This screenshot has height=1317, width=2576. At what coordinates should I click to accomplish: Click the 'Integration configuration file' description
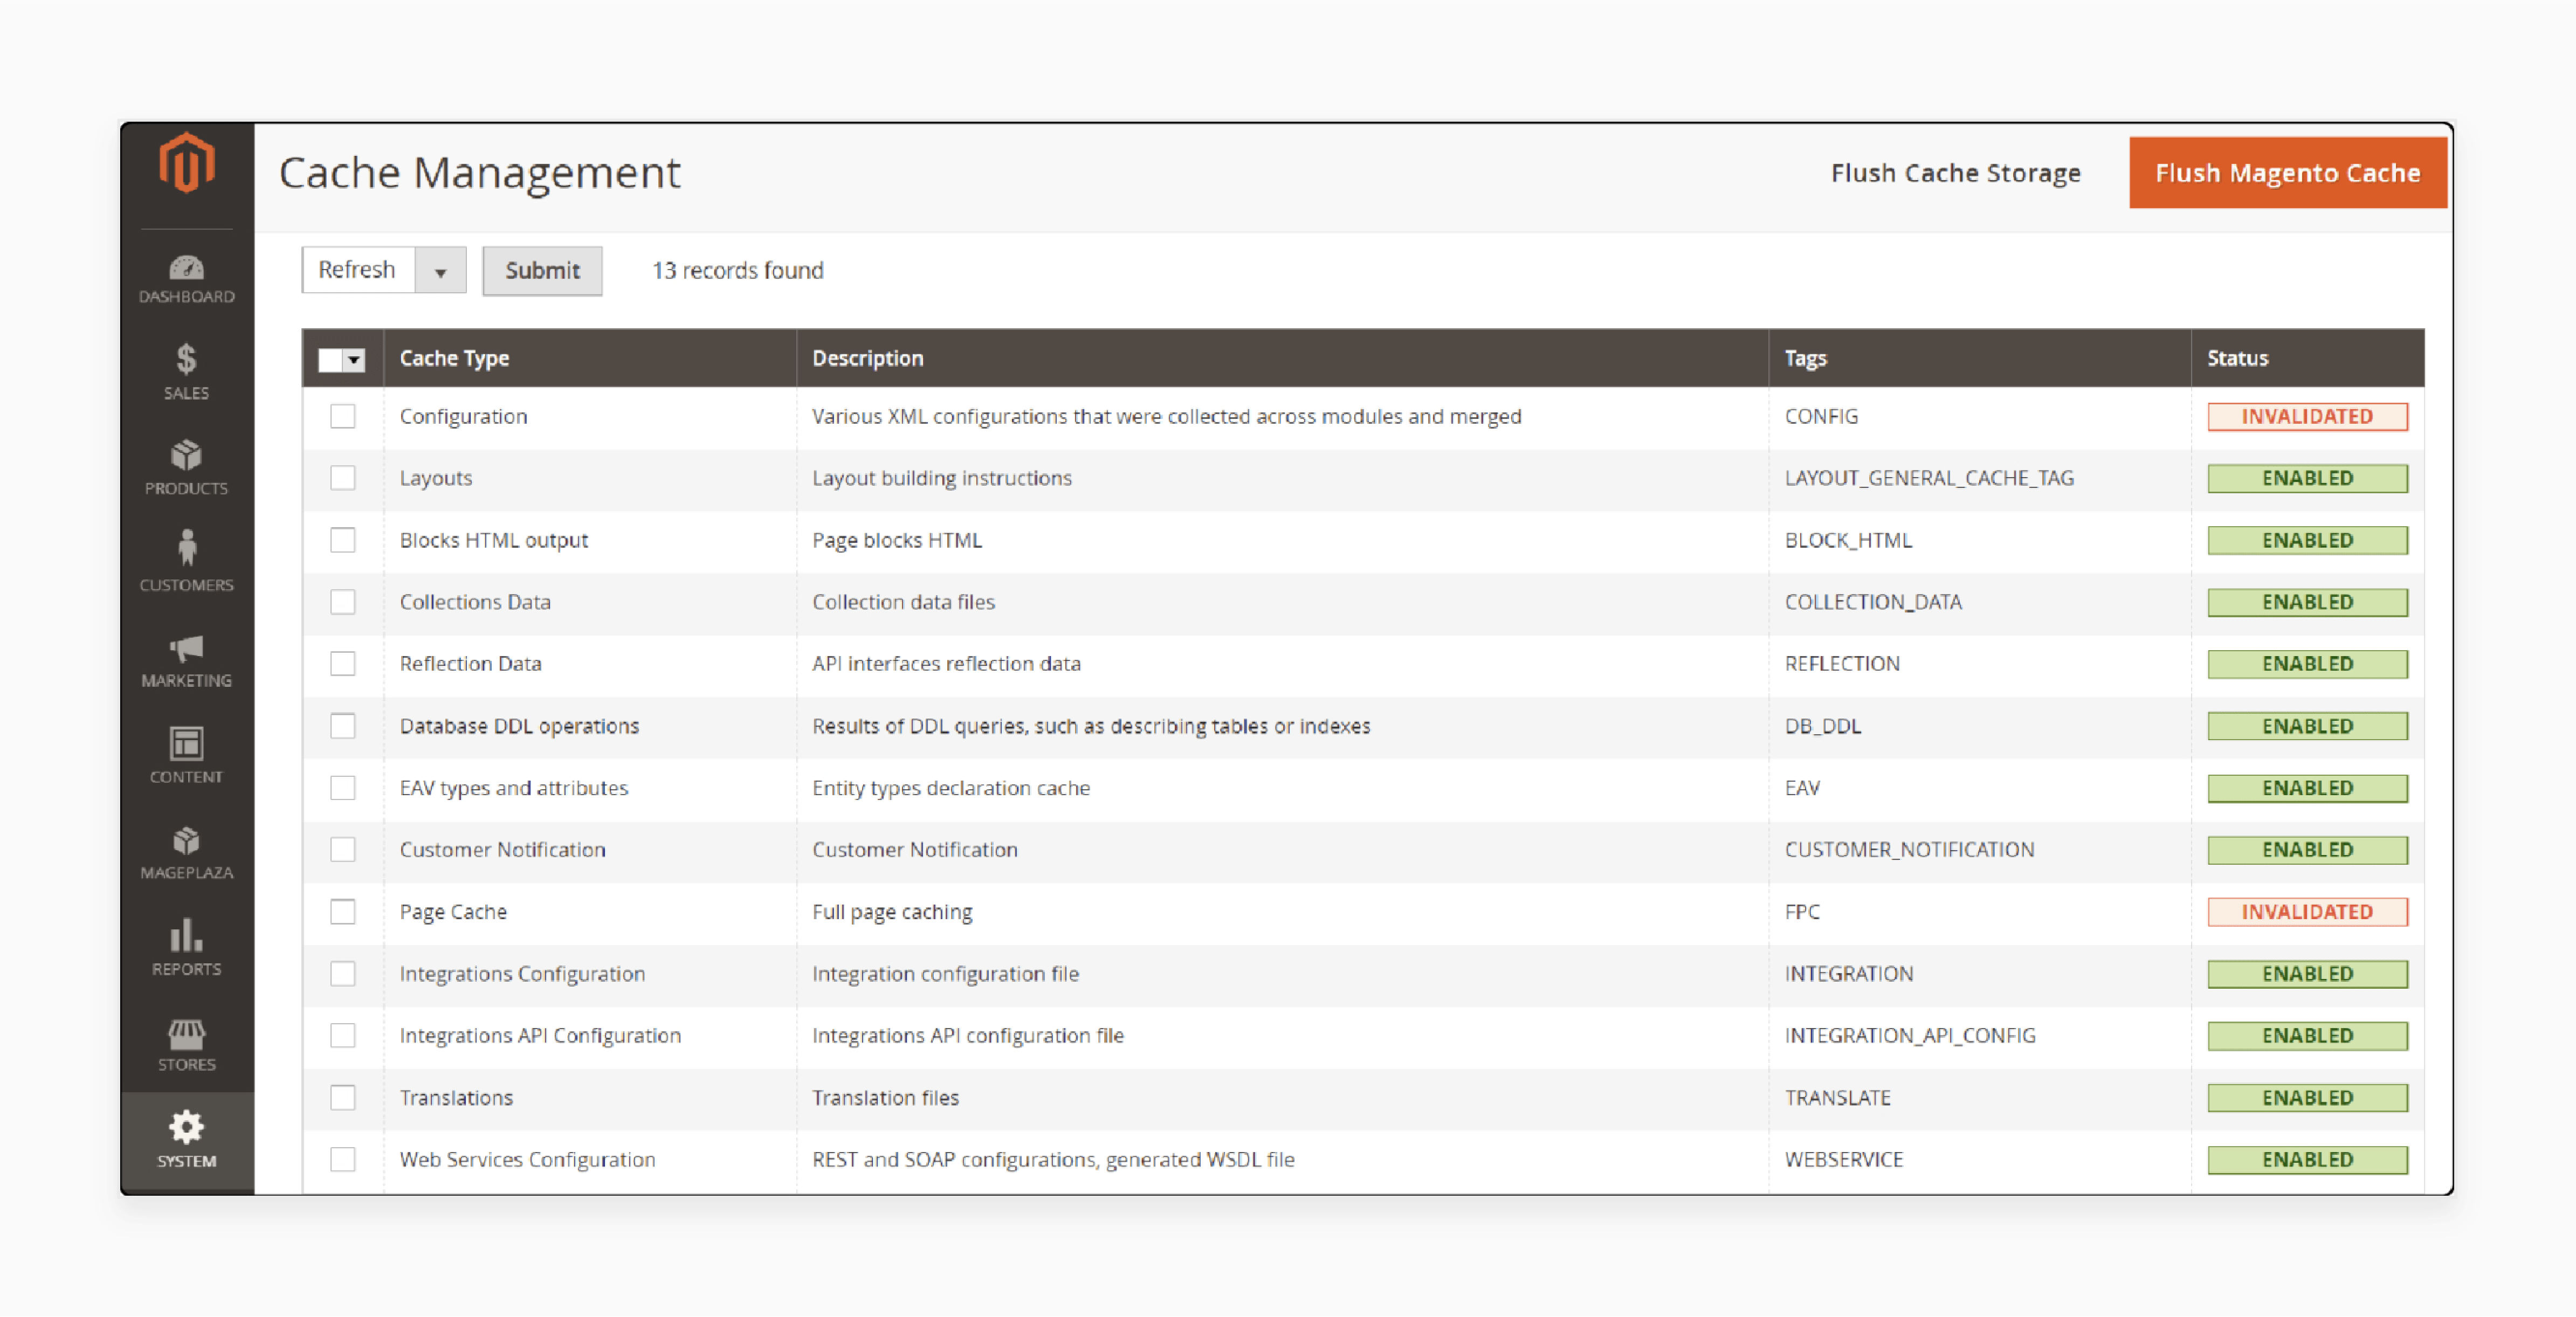(945, 974)
